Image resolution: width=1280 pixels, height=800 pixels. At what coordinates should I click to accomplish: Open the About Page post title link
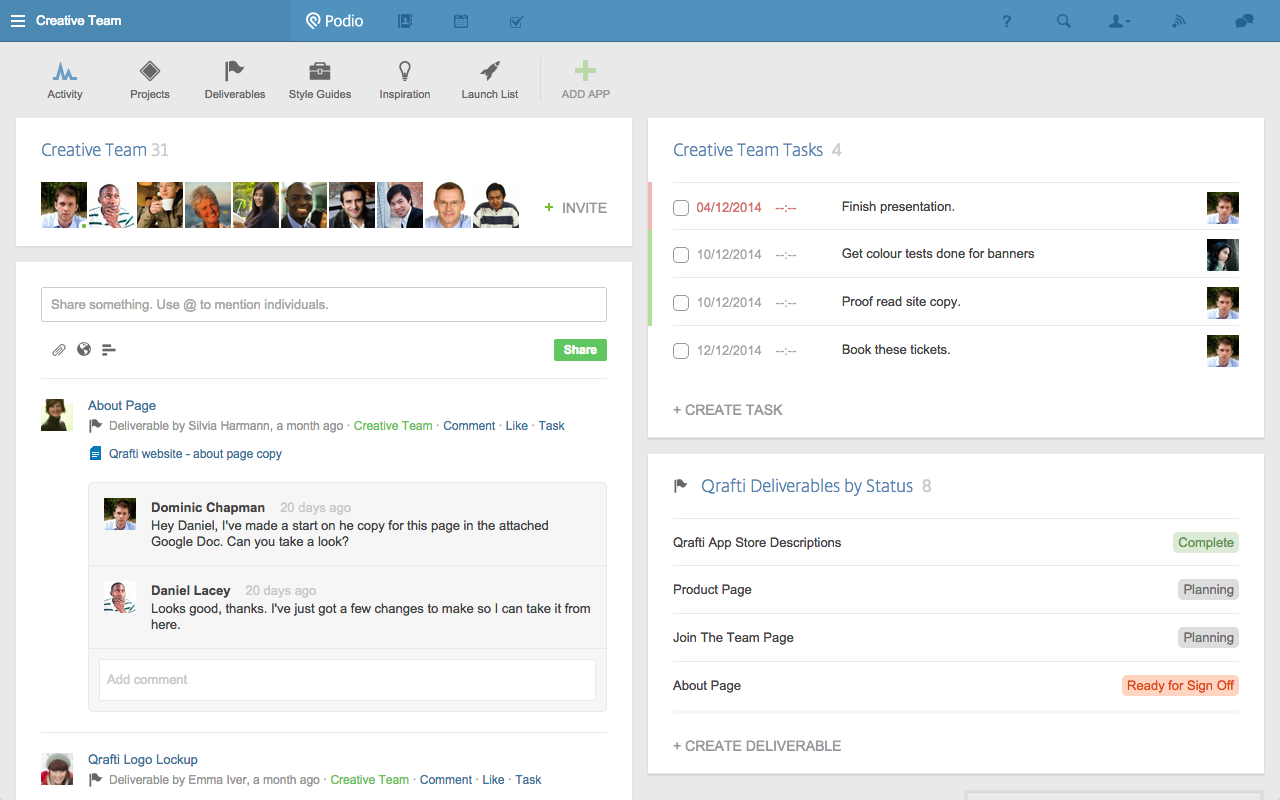[x=122, y=405]
